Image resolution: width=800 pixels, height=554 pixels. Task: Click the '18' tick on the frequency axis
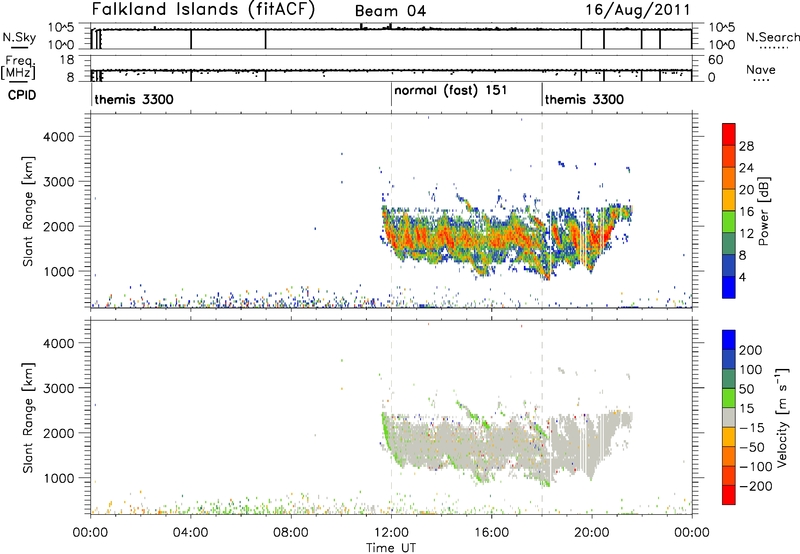67,60
